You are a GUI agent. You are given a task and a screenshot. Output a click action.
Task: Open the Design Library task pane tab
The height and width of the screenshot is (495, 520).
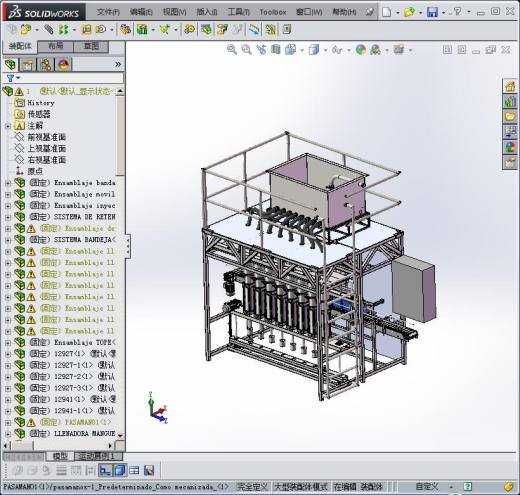pos(510,101)
